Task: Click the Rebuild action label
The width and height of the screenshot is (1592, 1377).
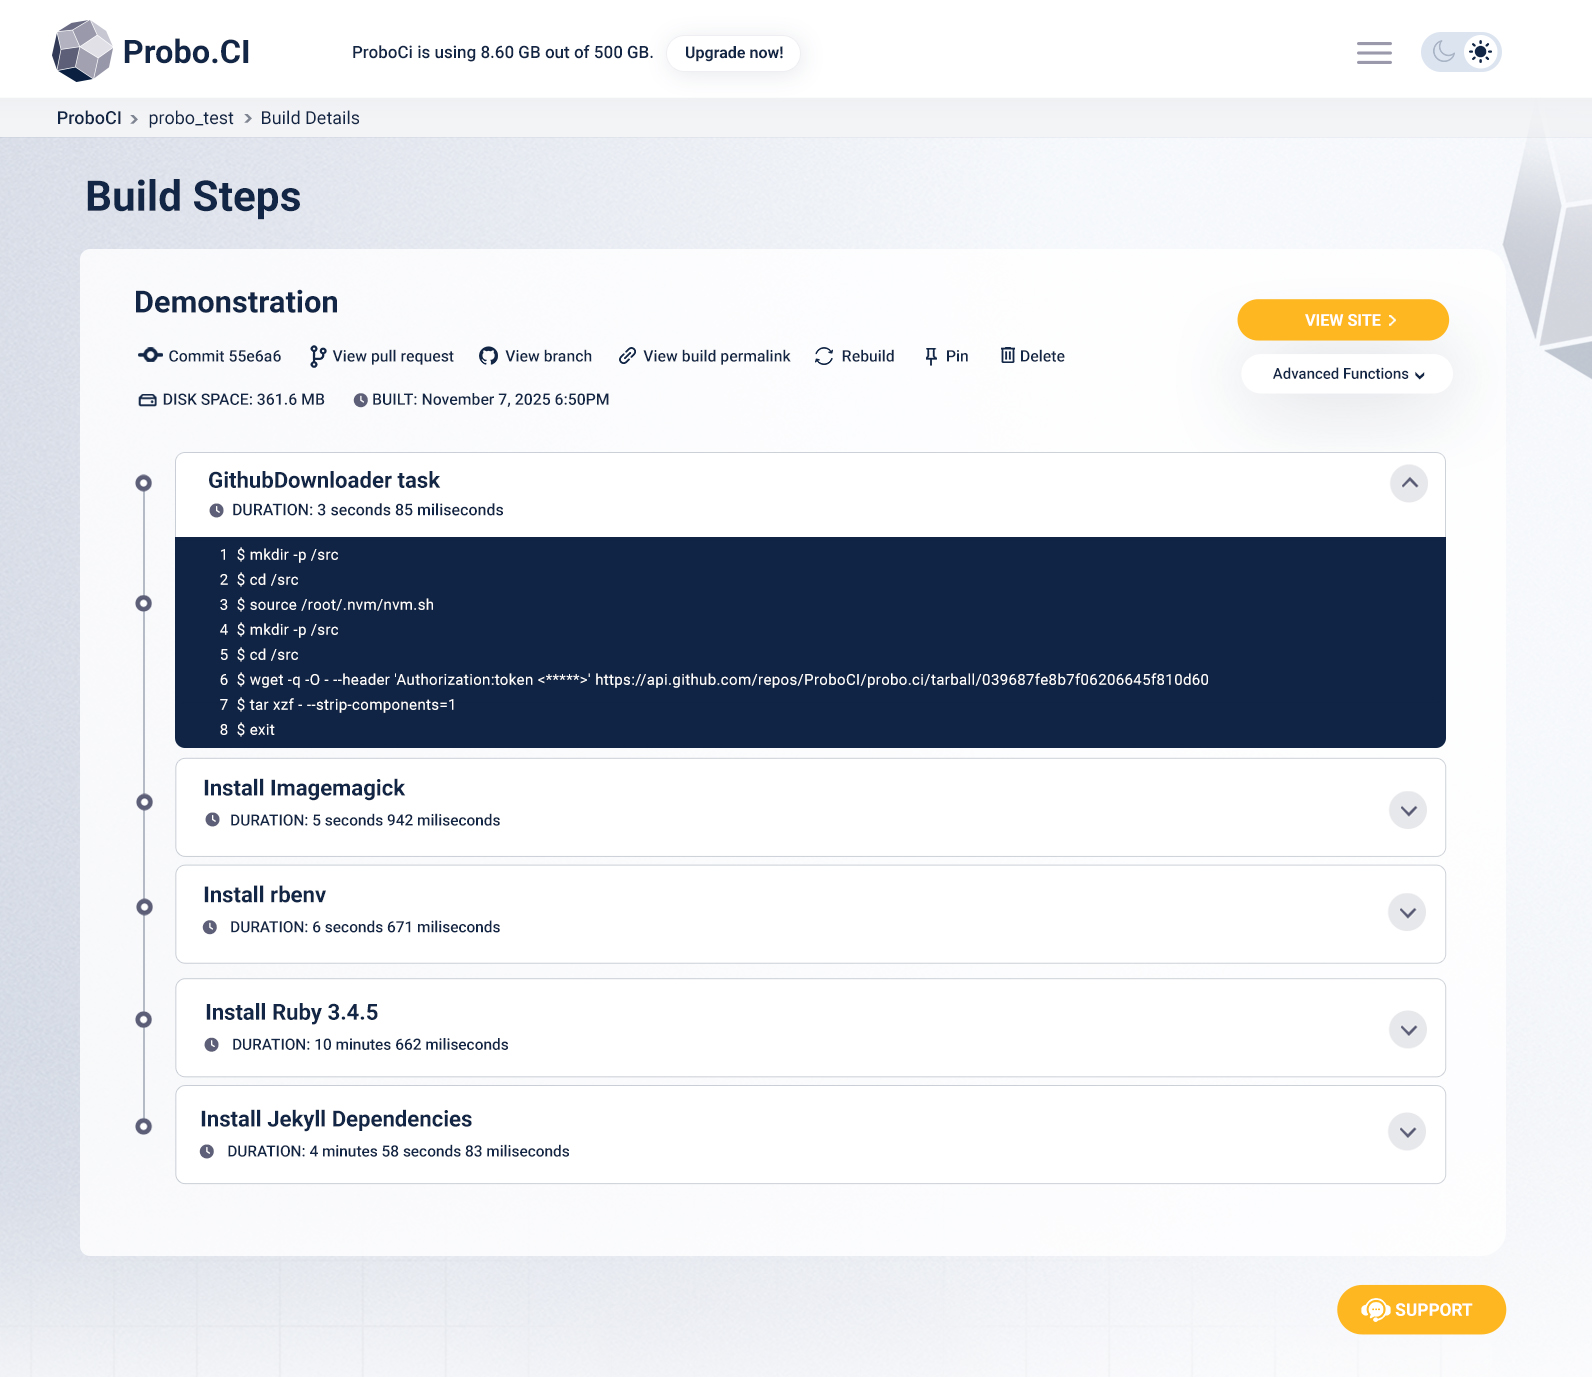Action: 868,356
